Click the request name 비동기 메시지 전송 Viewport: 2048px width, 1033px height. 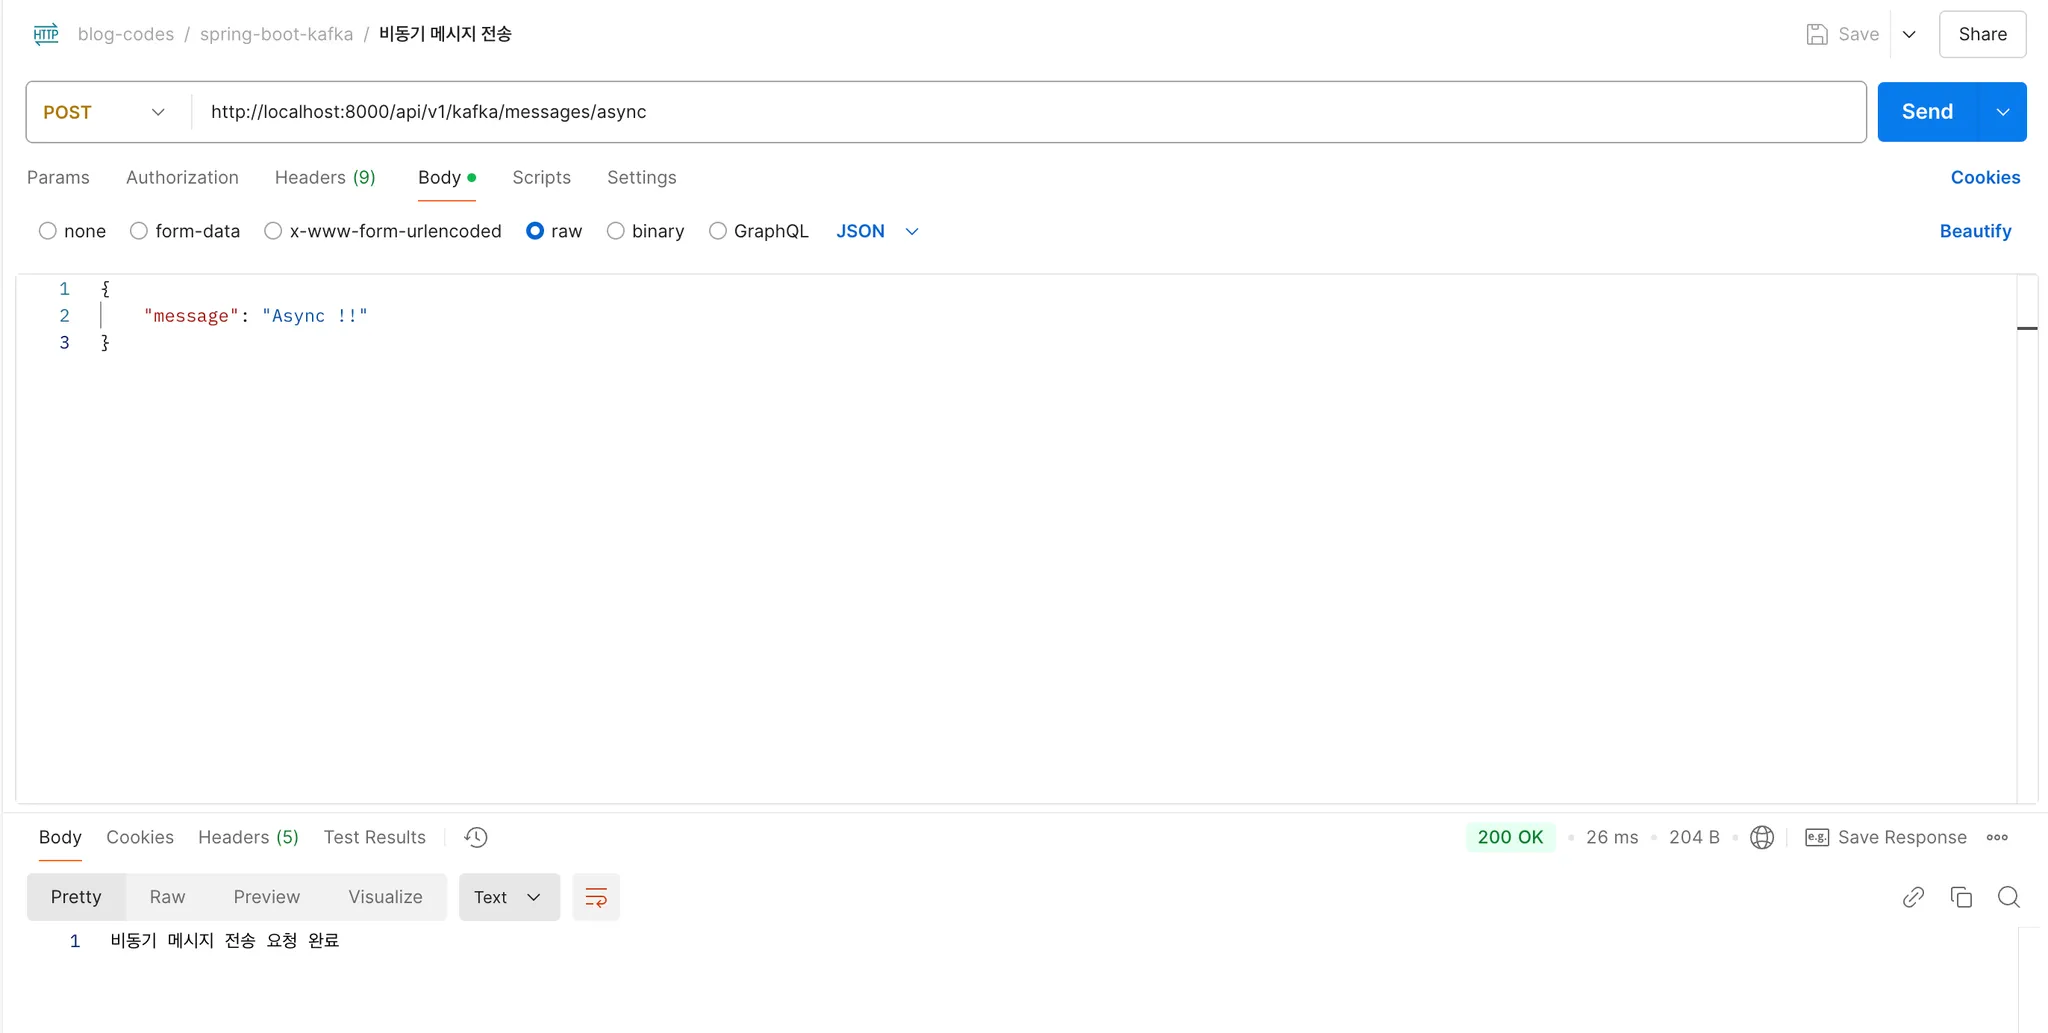(x=445, y=34)
